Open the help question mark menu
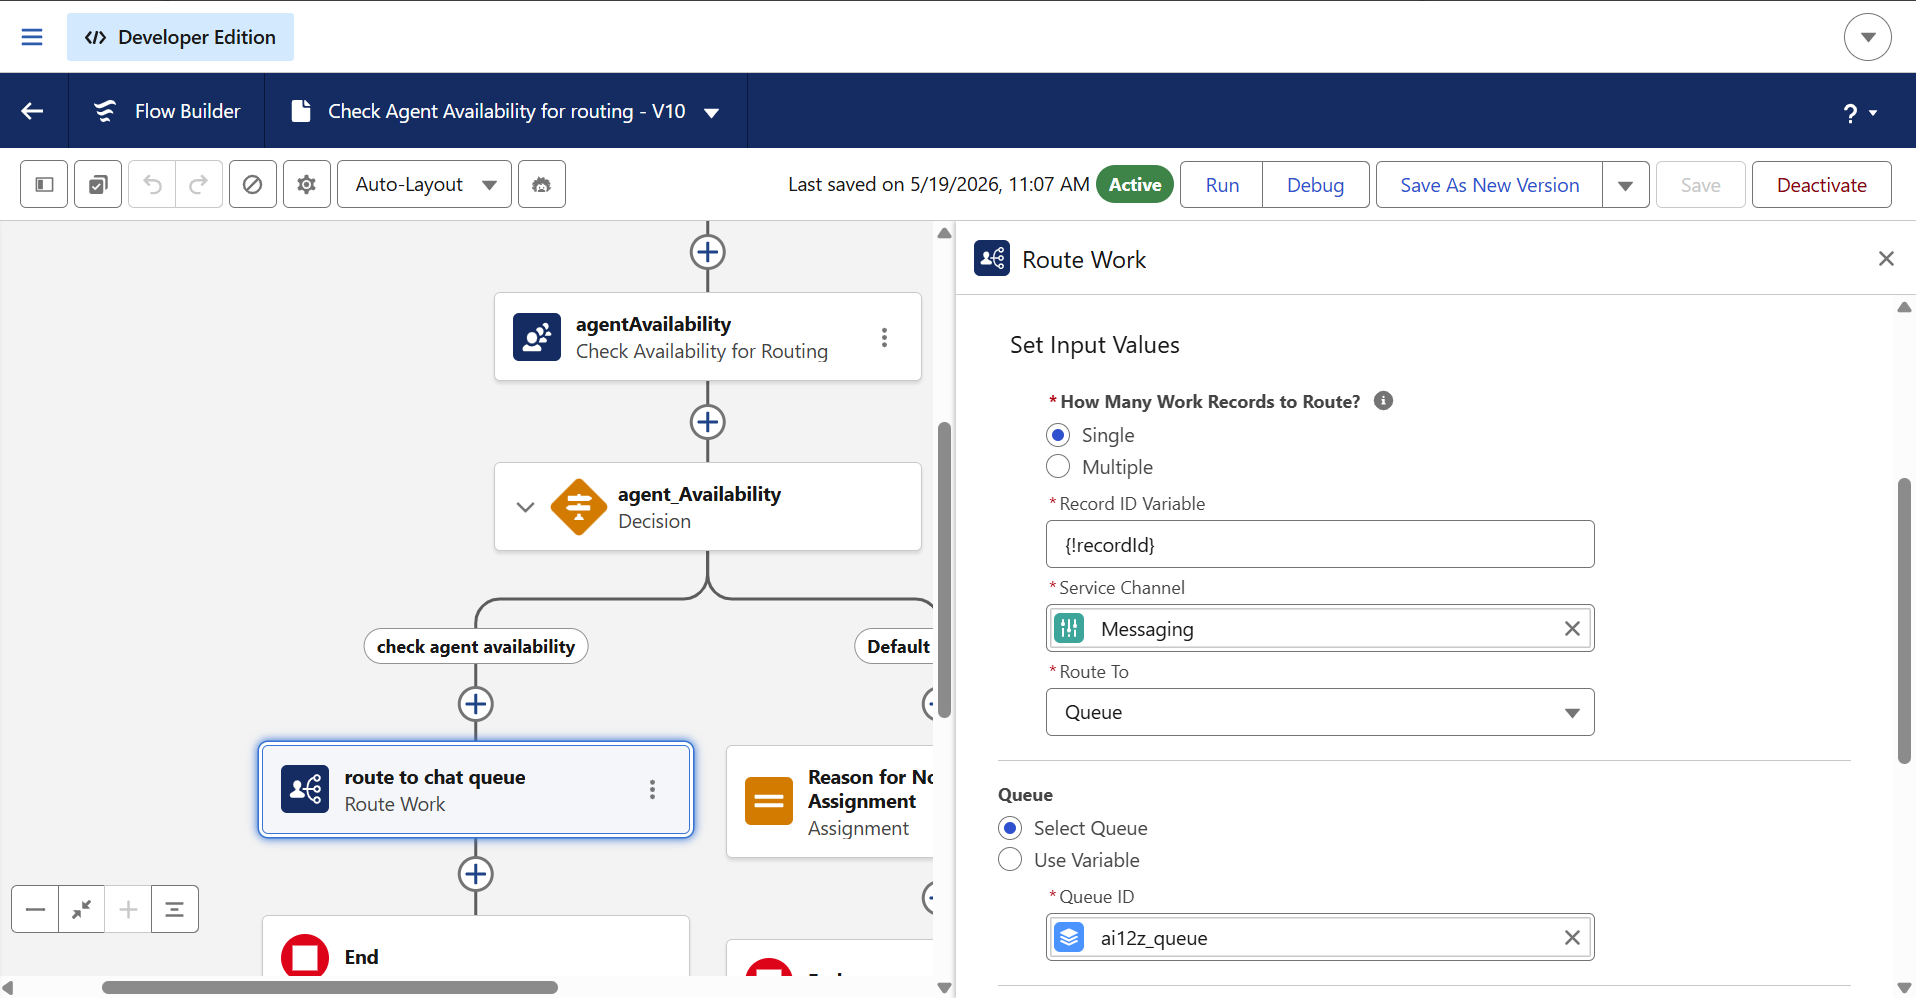The width and height of the screenshot is (1916, 998). 1859,112
